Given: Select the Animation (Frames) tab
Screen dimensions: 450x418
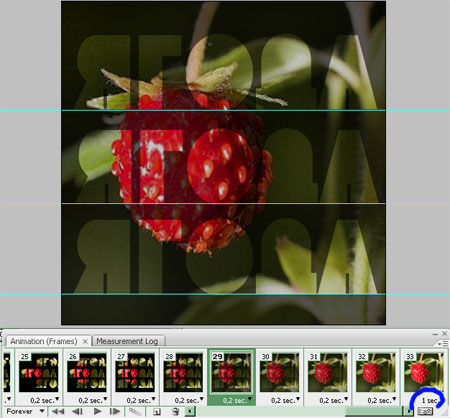Looking at the screenshot, I should (x=44, y=341).
